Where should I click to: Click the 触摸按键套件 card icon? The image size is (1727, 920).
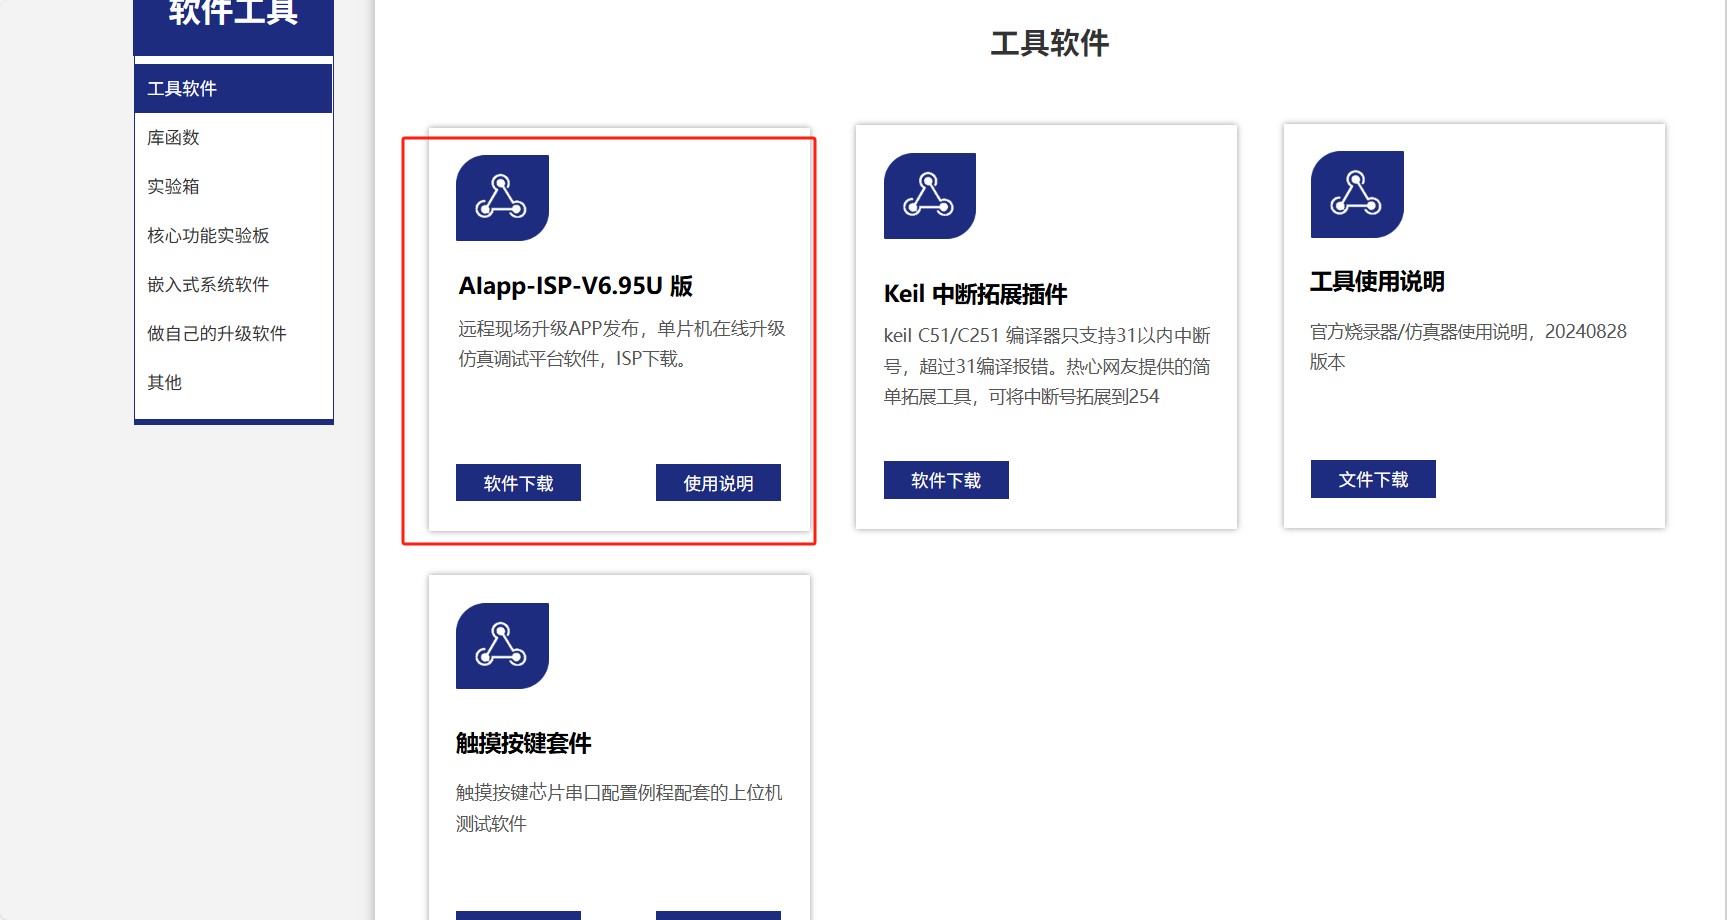[502, 646]
